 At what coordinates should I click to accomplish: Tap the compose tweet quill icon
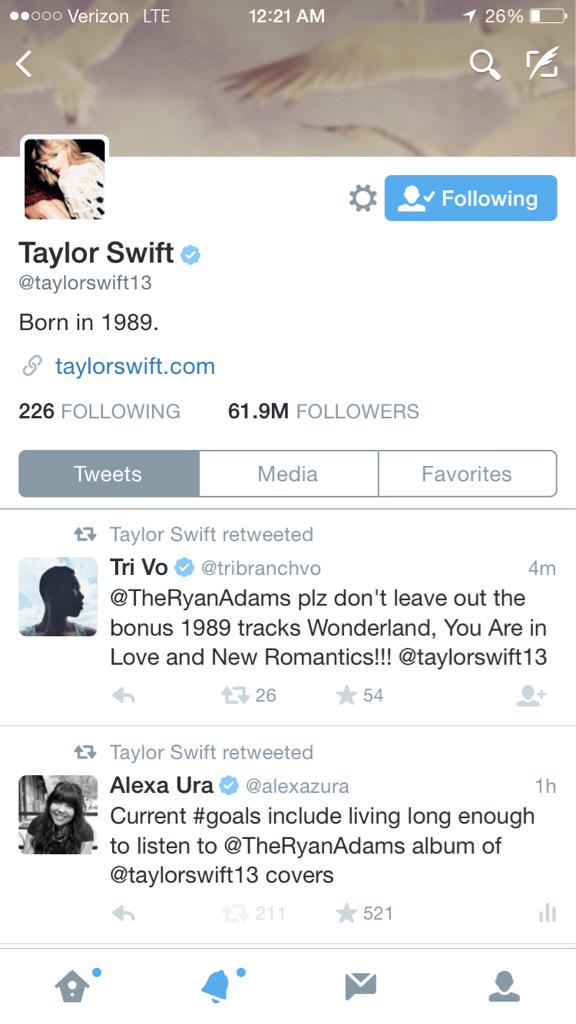click(542, 63)
